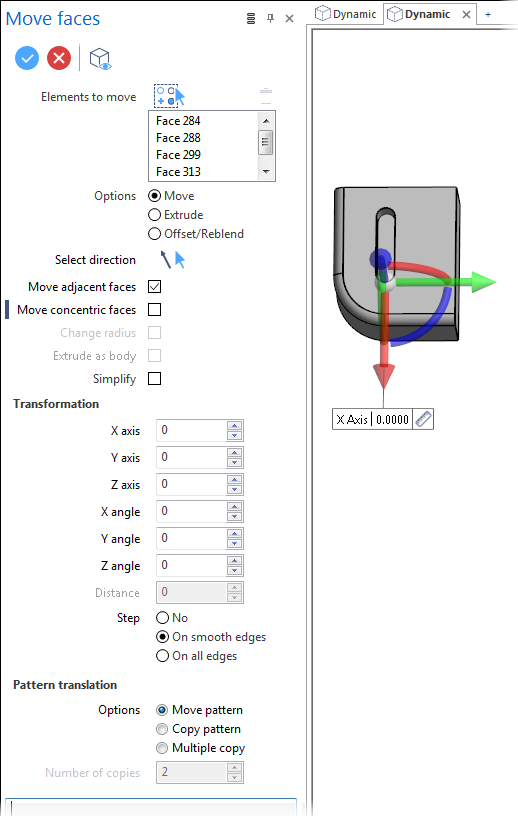Select the Extrude option radio button
518x816 pixels.
coord(155,215)
